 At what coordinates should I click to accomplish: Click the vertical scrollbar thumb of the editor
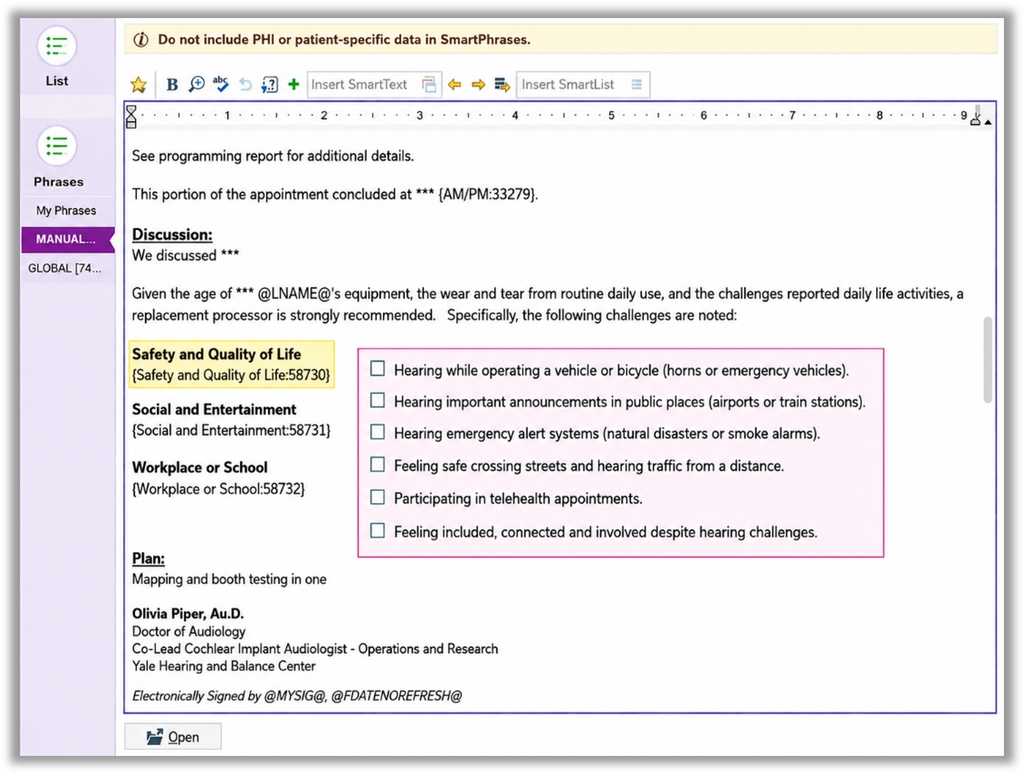[987, 360]
